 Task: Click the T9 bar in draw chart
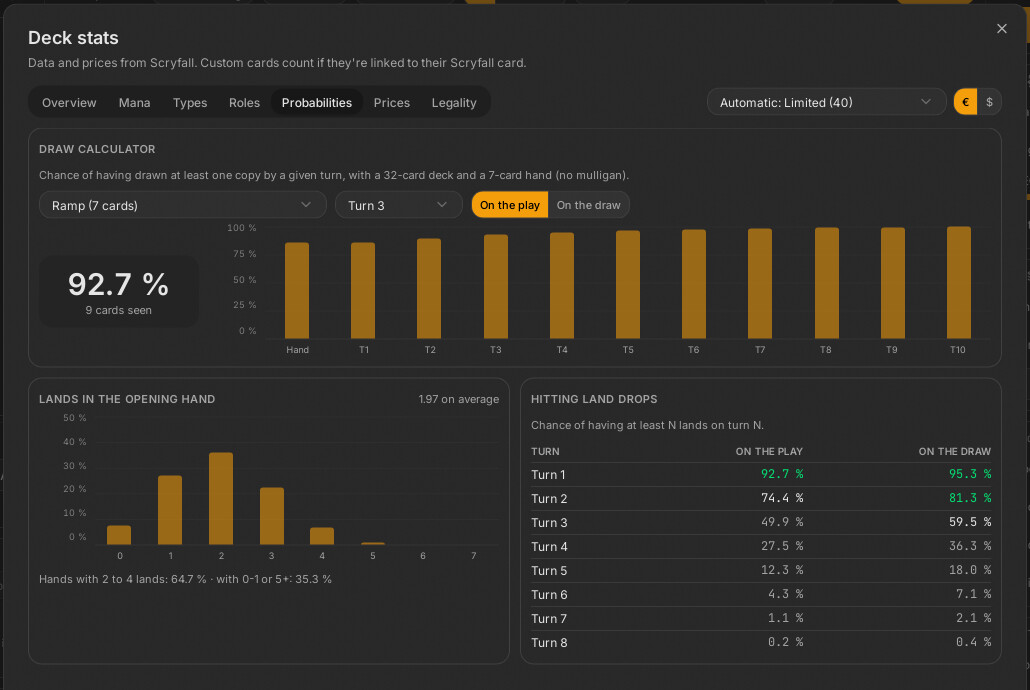click(893, 283)
